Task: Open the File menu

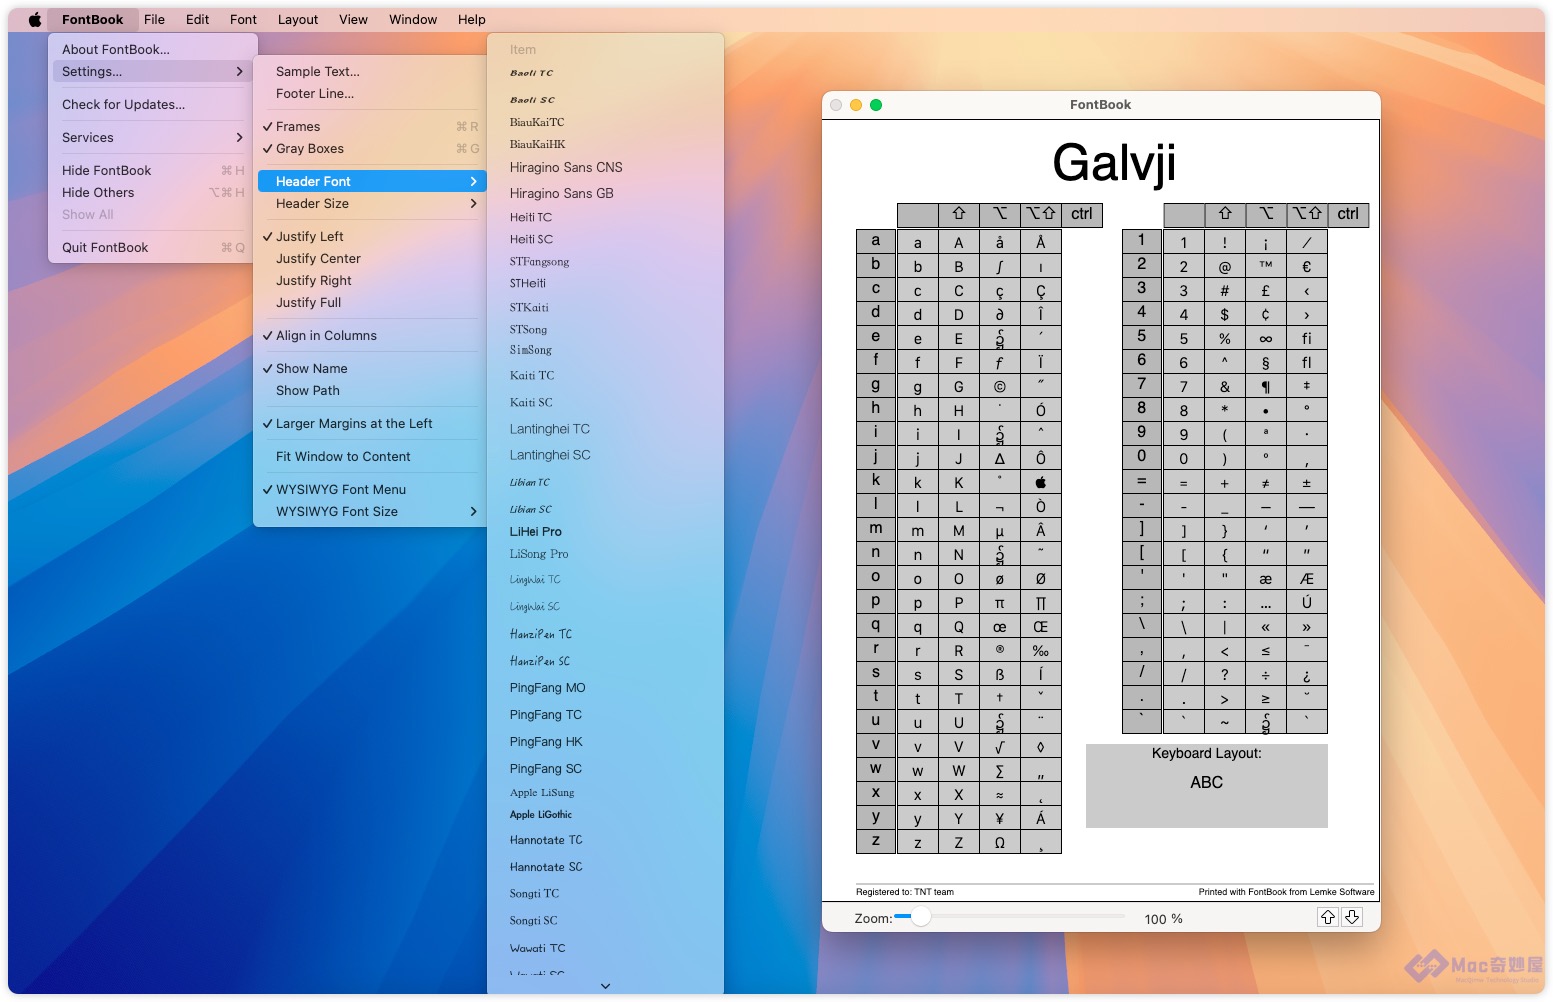Action: click(x=154, y=19)
